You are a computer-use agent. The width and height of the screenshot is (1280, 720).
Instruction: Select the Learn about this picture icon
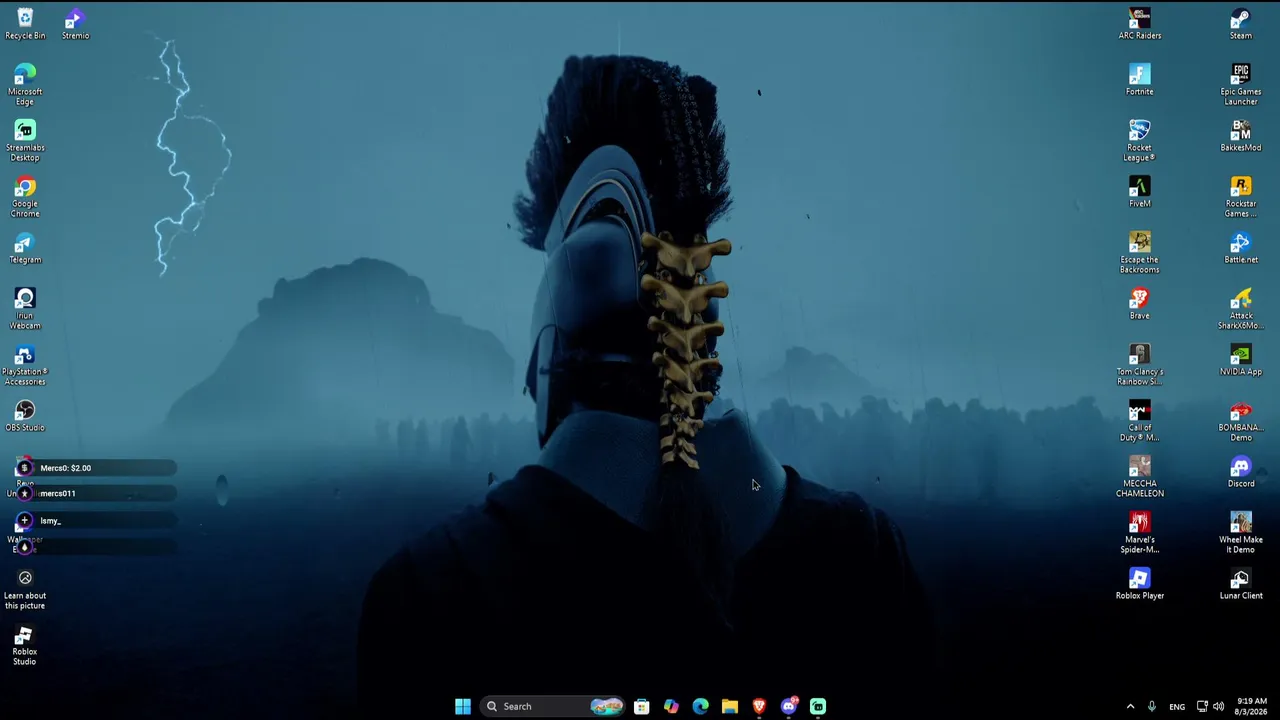point(25,589)
